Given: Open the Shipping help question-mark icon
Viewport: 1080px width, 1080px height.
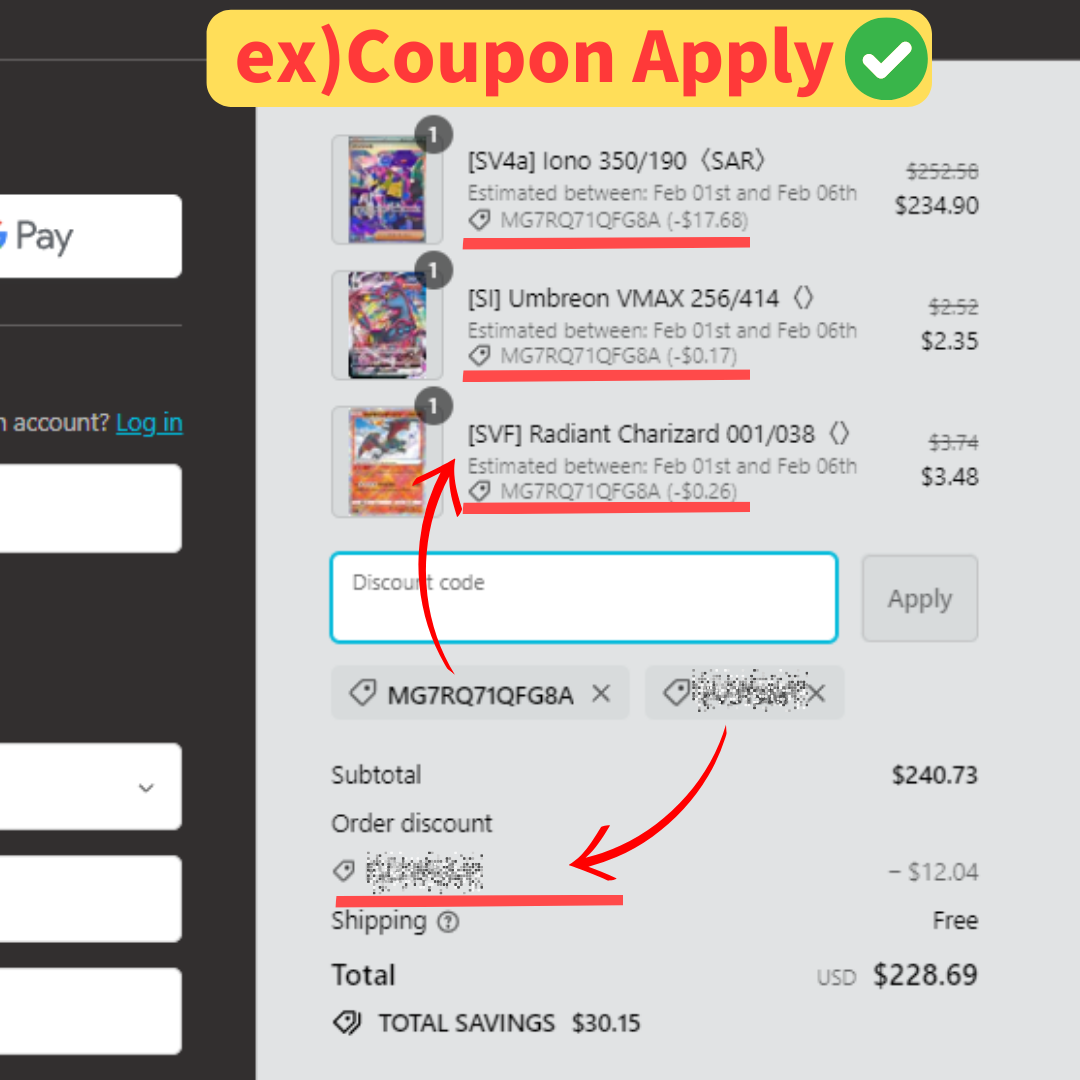Looking at the screenshot, I should pos(448,922).
